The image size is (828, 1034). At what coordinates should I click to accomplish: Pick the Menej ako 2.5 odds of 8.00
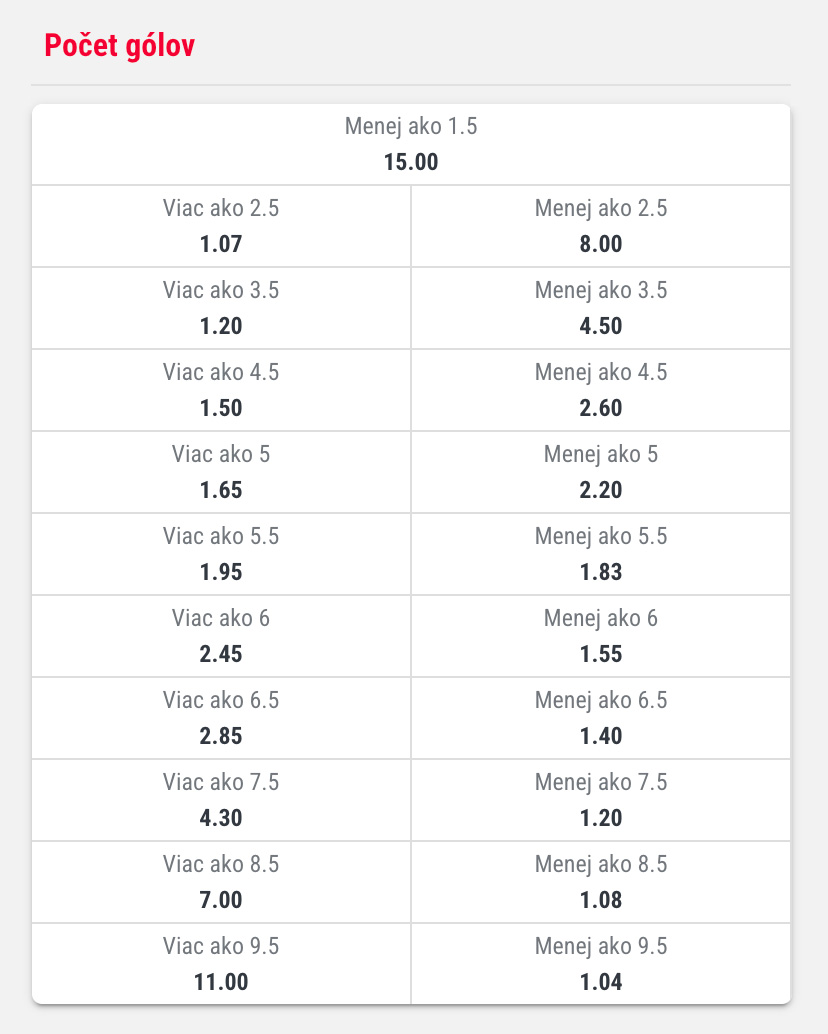click(600, 226)
